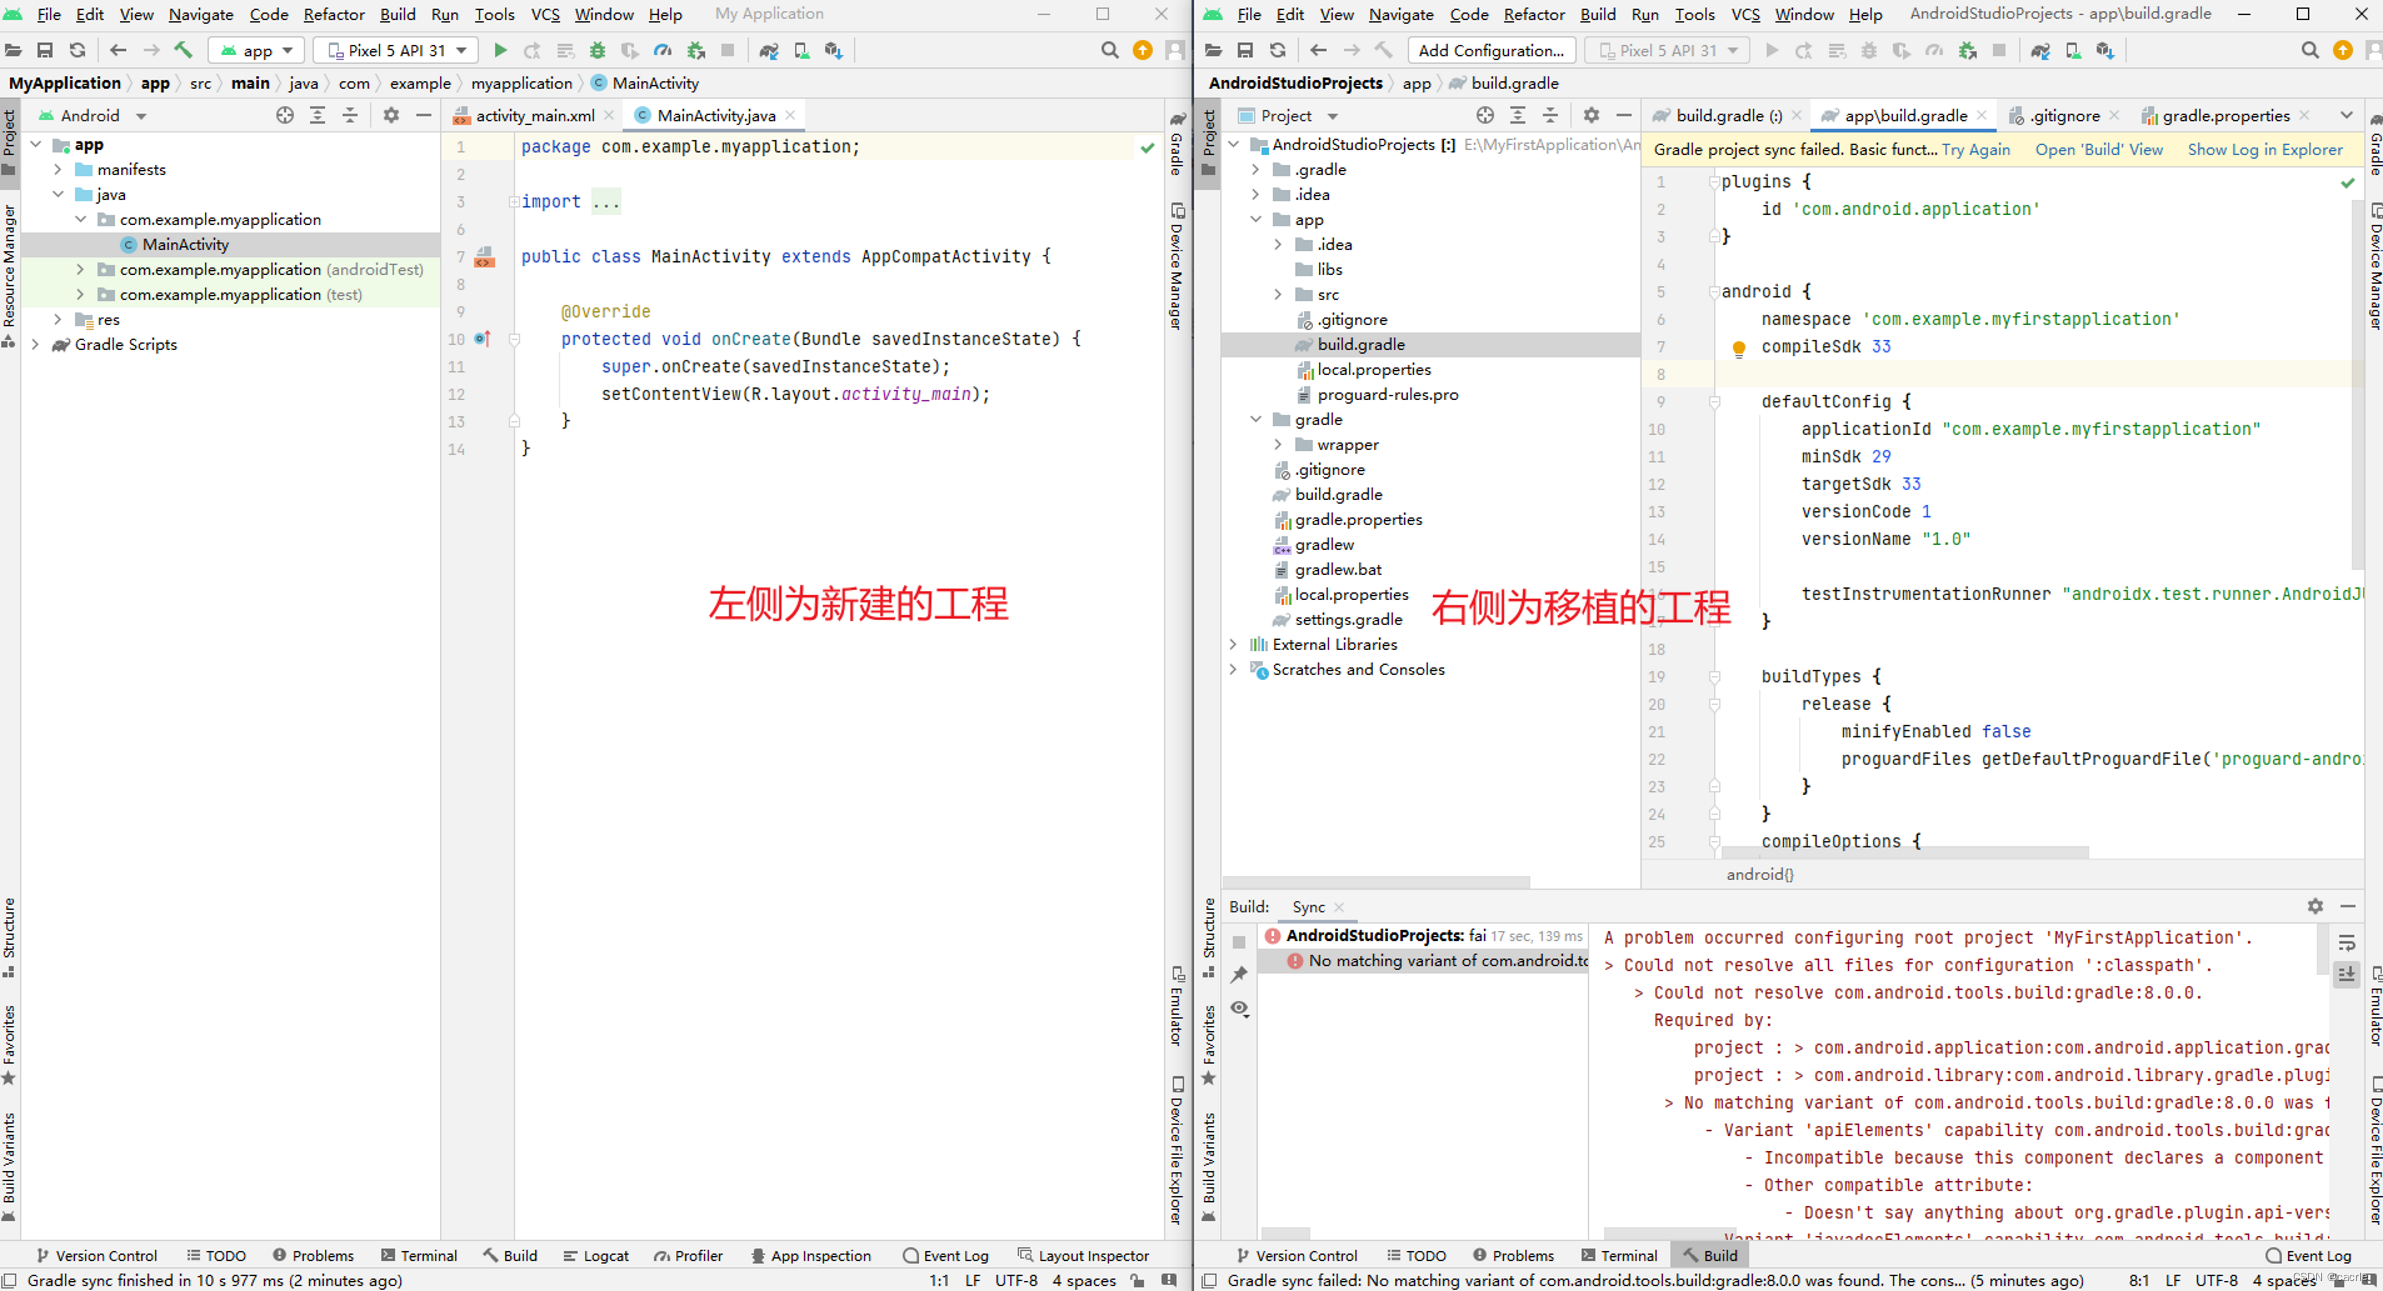Click the Make Project hammer icon

coord(183,50)
